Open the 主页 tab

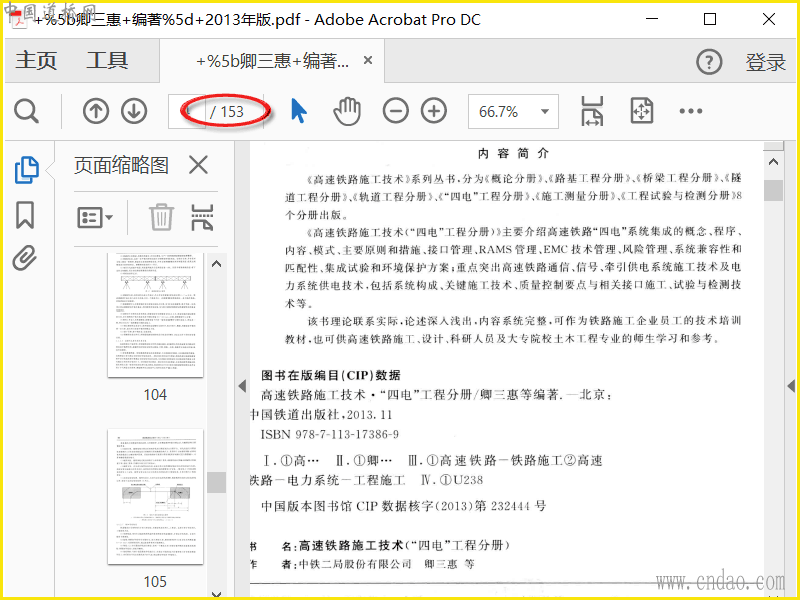point(36,61)
